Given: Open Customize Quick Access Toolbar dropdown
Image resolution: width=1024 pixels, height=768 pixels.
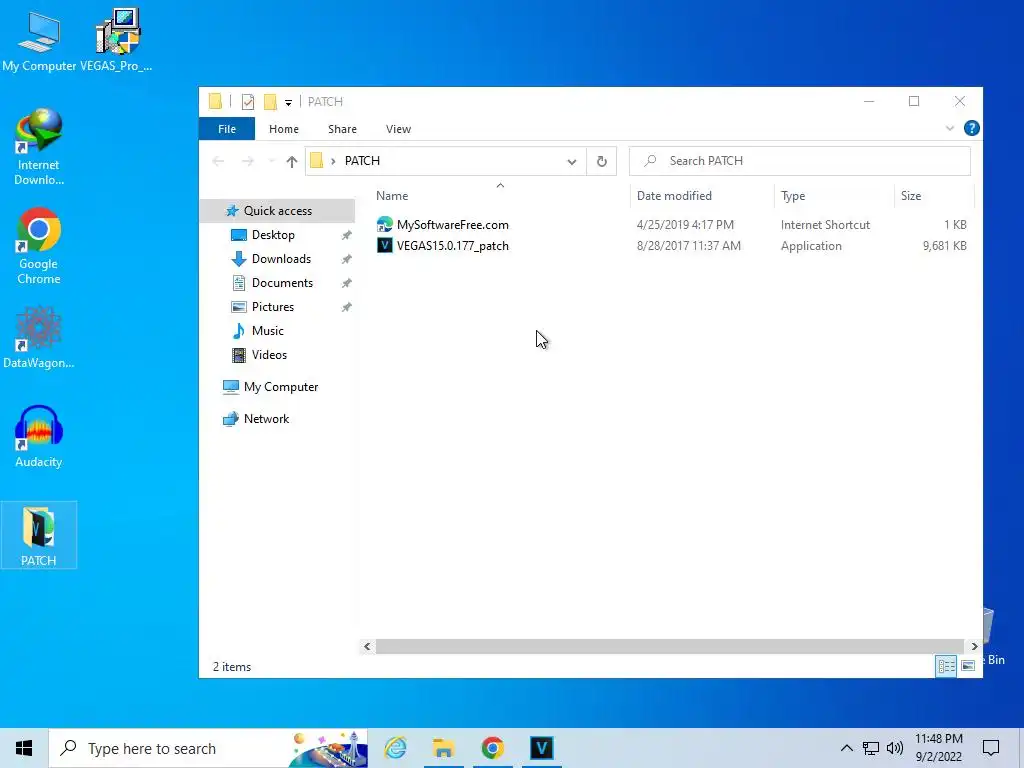Looking at the screenshot, I should pyautogui.click(x=288, y=102).
